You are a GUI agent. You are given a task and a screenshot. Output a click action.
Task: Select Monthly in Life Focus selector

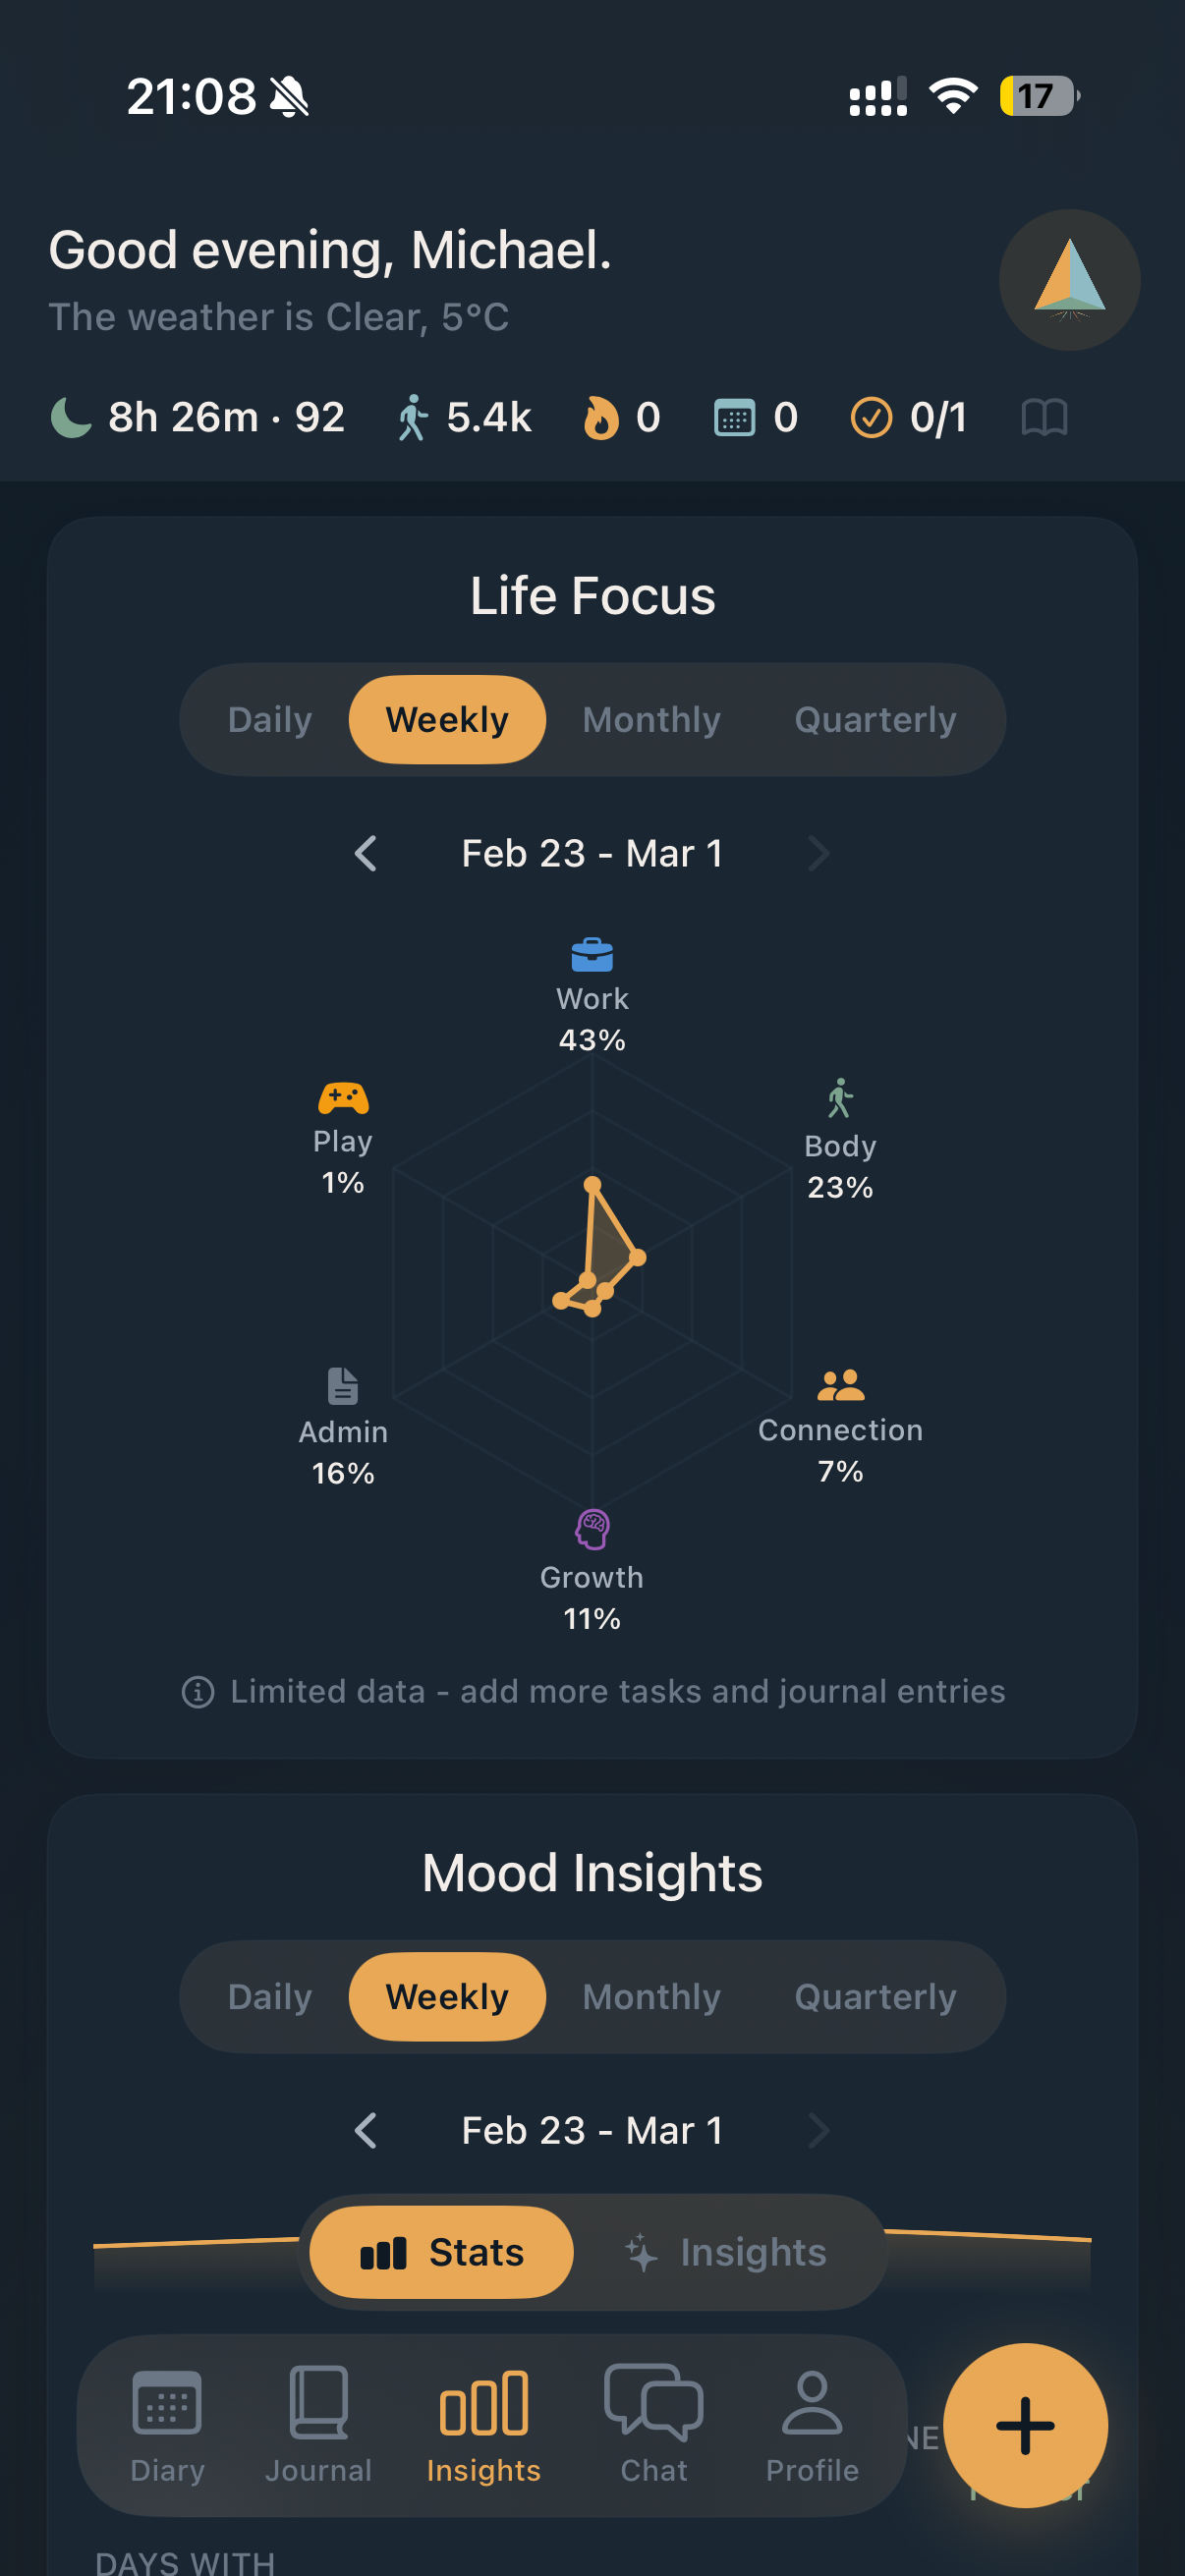pos(651,719)
